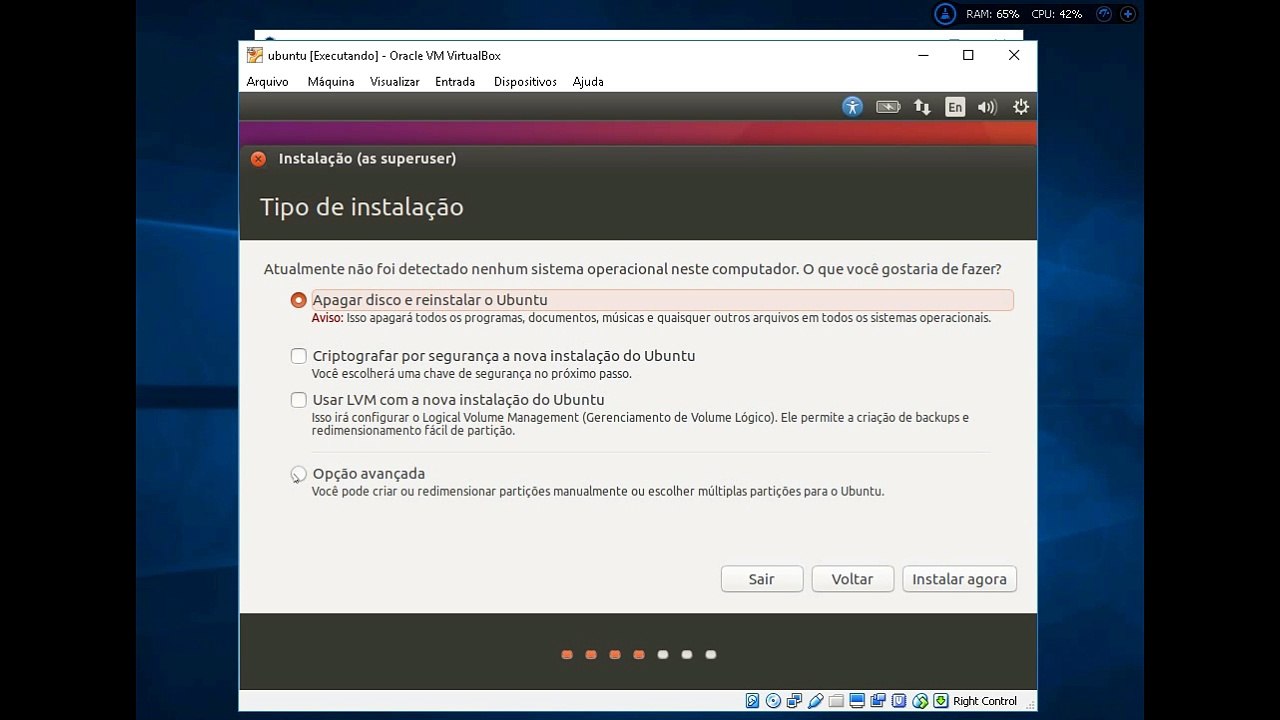Viewport: 1280px width, 720px height.
Task: Click the 'Você pode criar ou redimensionar' description
Action: (598, 492)
